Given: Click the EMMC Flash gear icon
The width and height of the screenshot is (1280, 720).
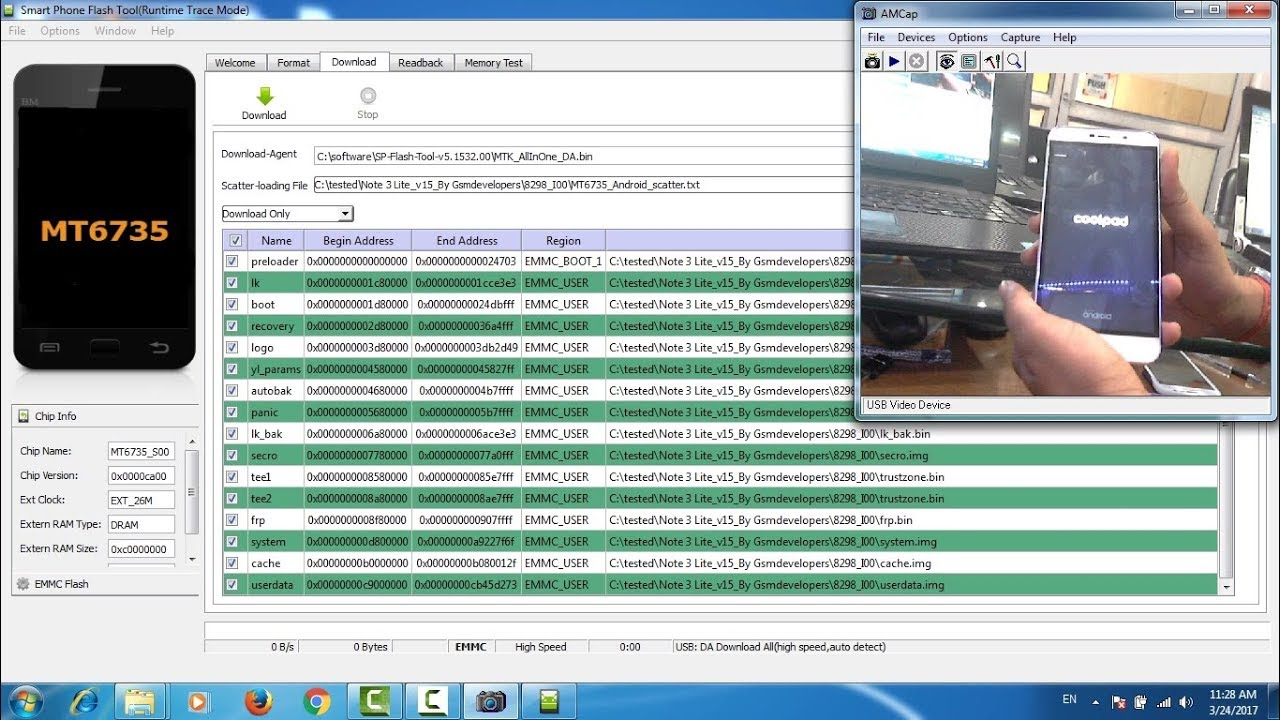Looking at the screenshot, I should tap(23, 584).
